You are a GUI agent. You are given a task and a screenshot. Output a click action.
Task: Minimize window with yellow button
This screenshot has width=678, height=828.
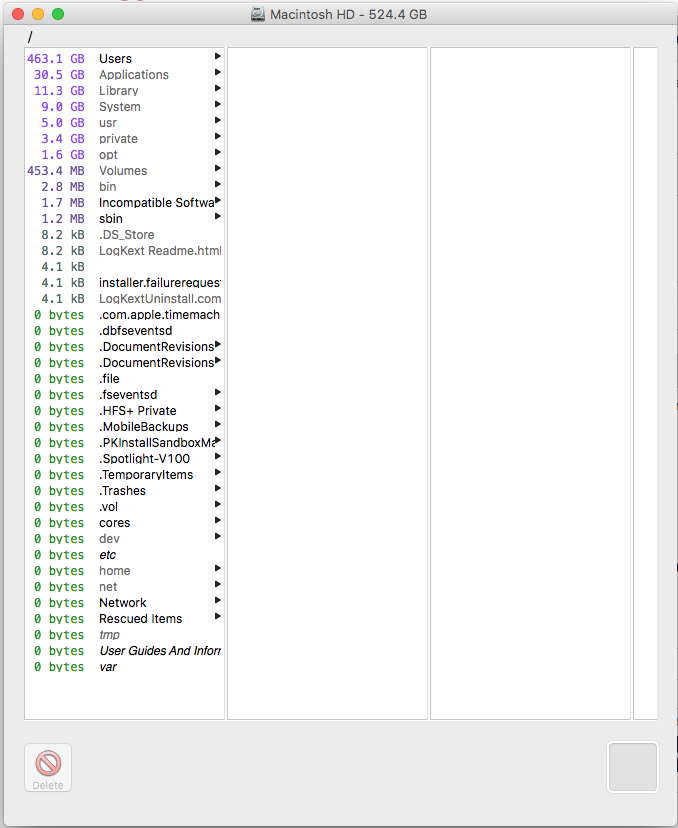click(38, 14)
